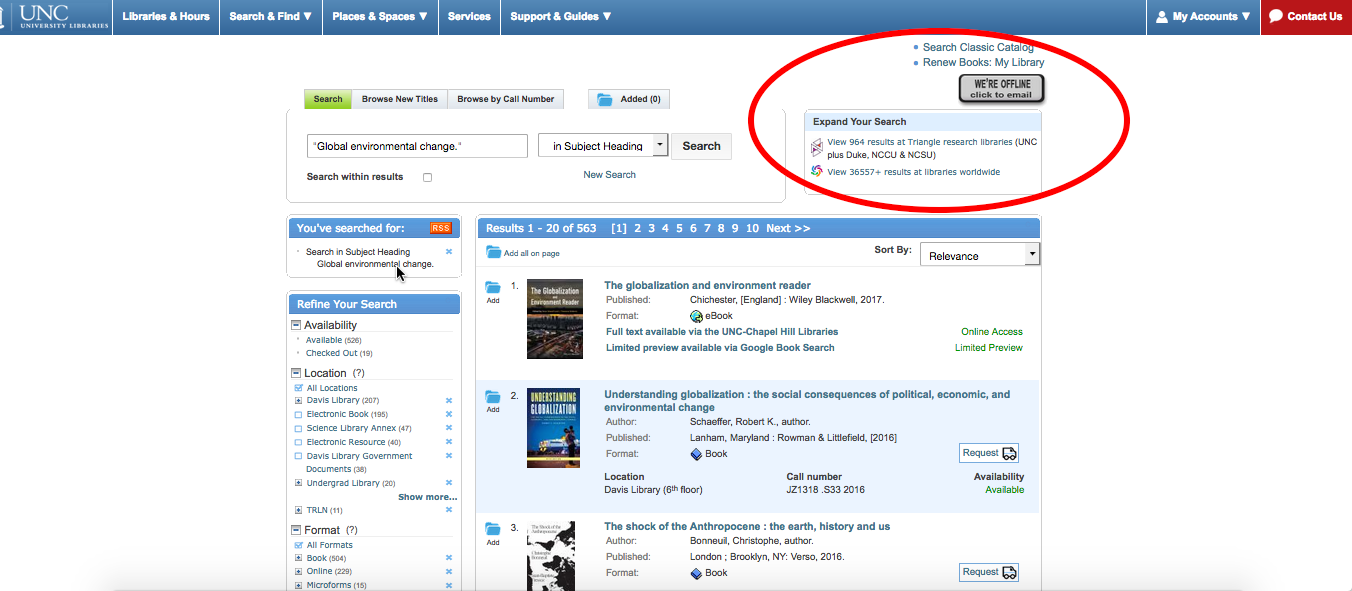Expand the Davis Library location

299,400
